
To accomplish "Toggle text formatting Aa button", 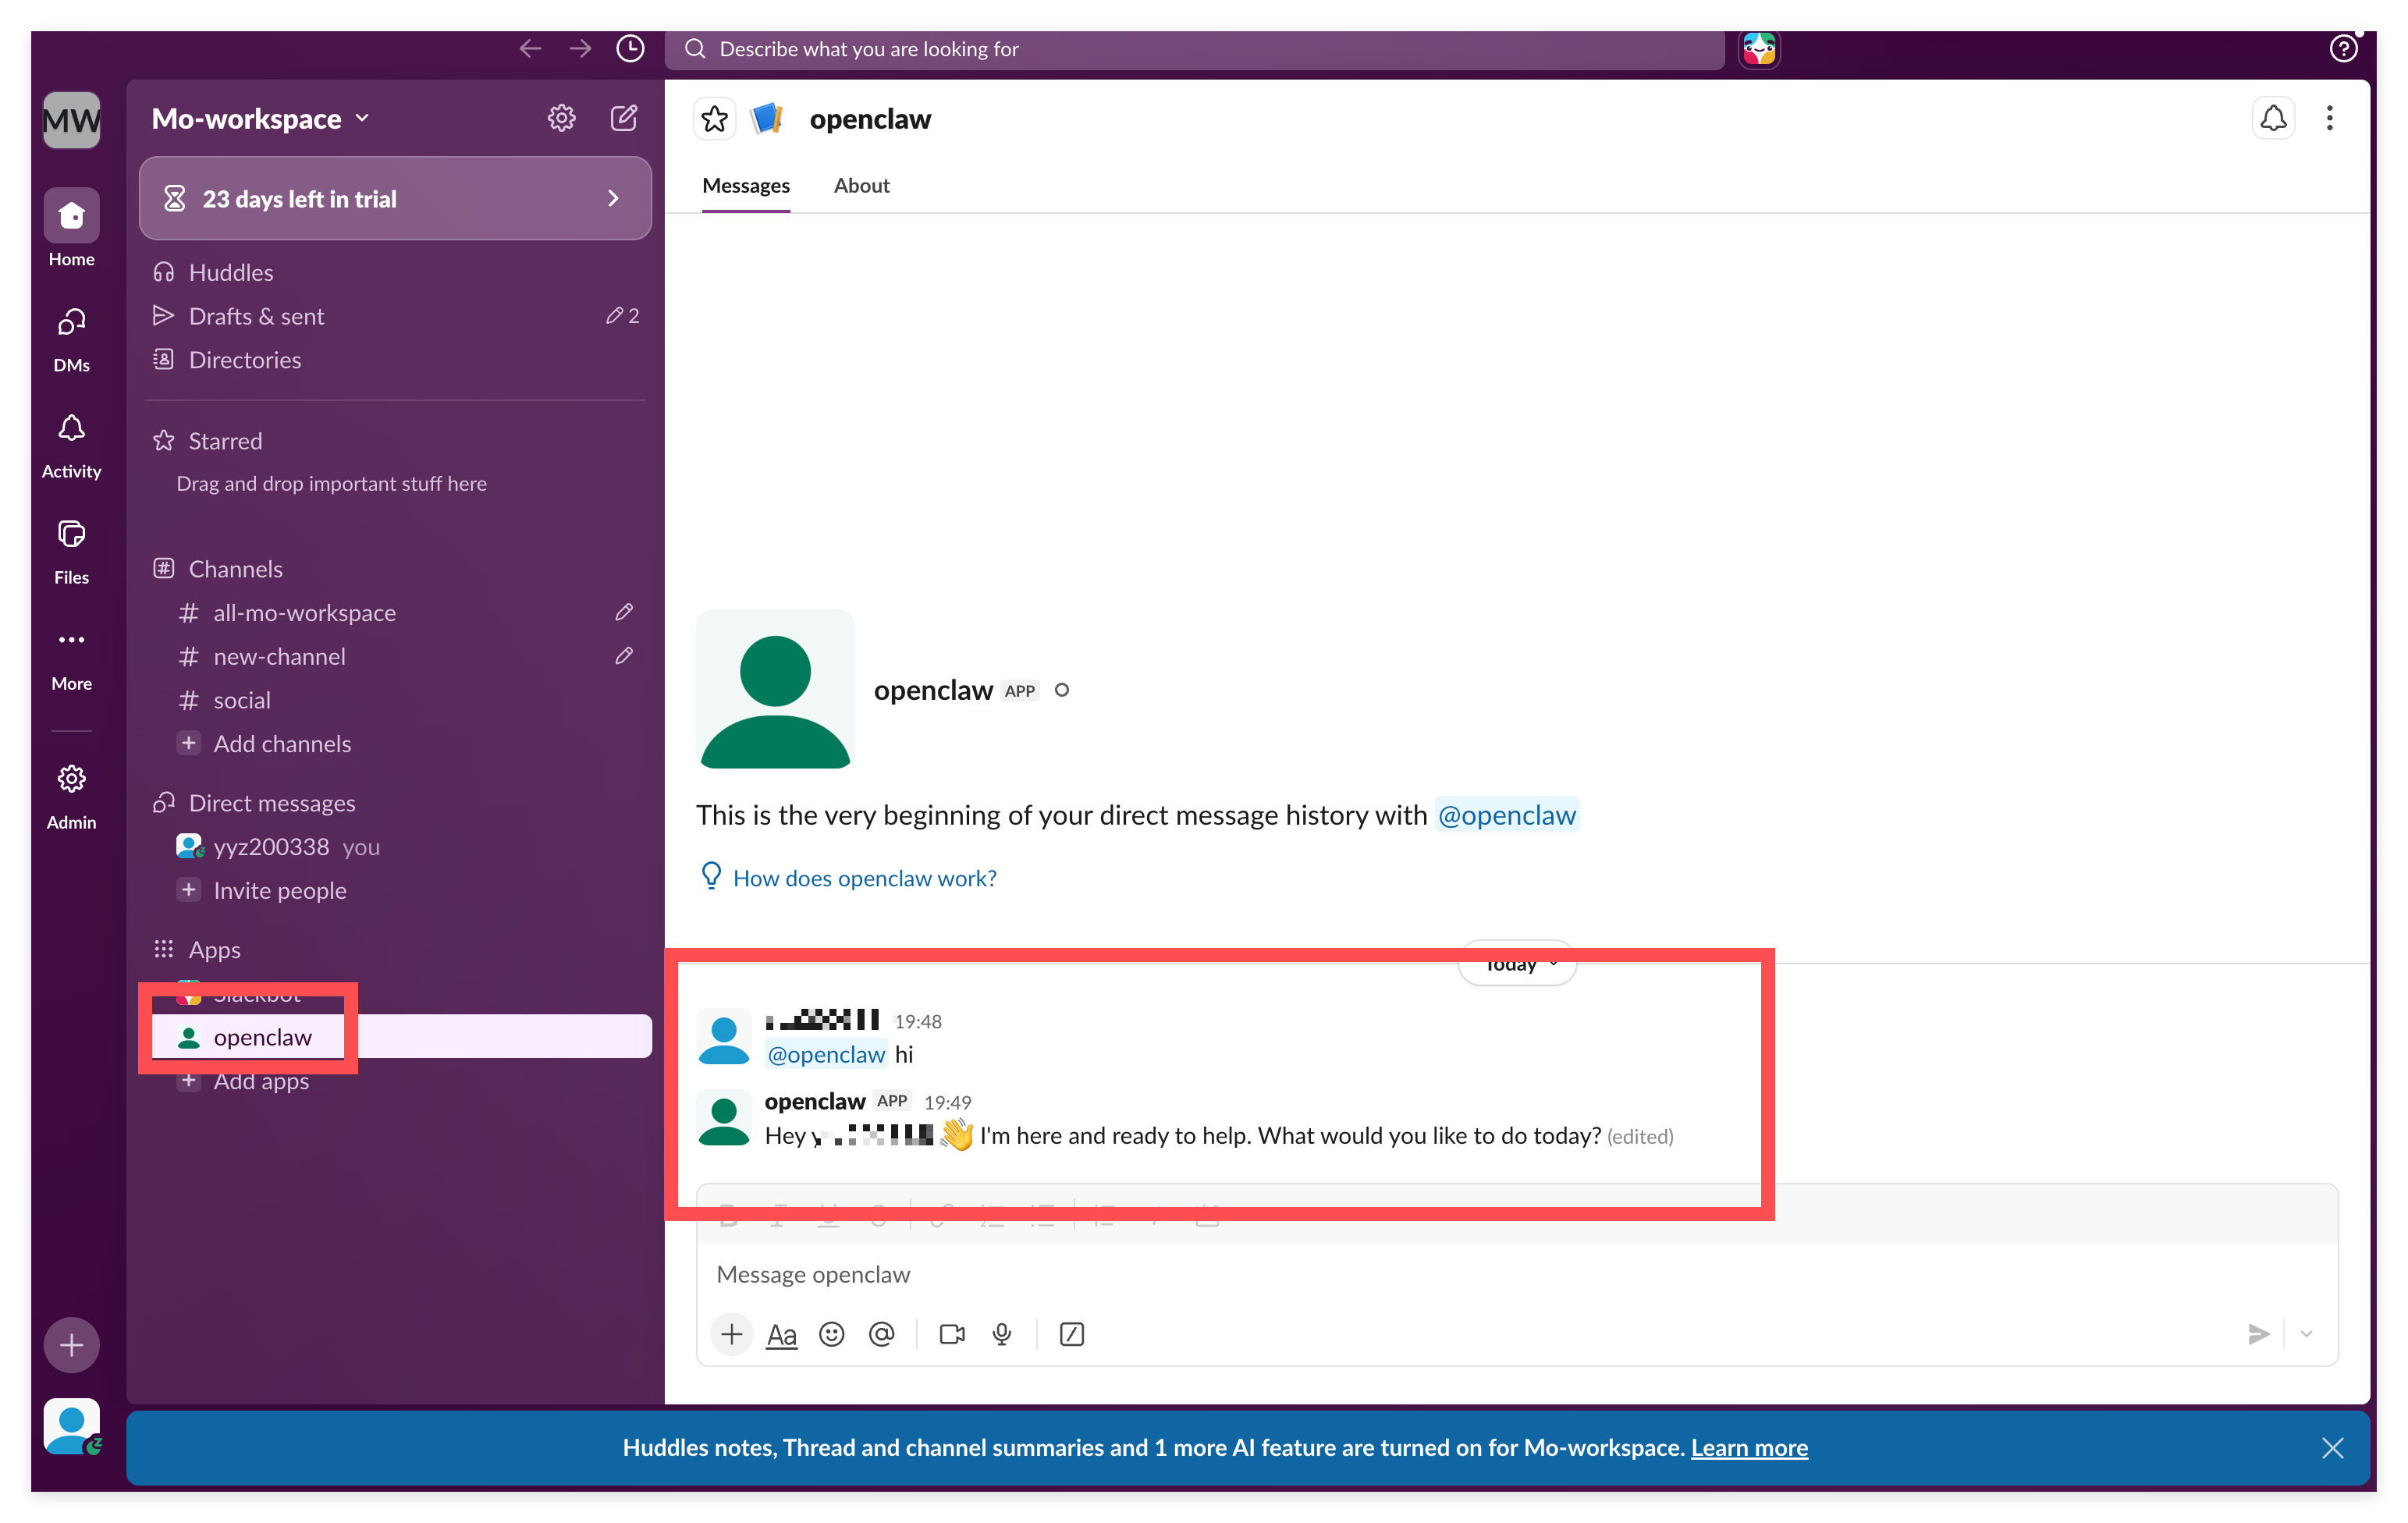I will (781, 1334).
